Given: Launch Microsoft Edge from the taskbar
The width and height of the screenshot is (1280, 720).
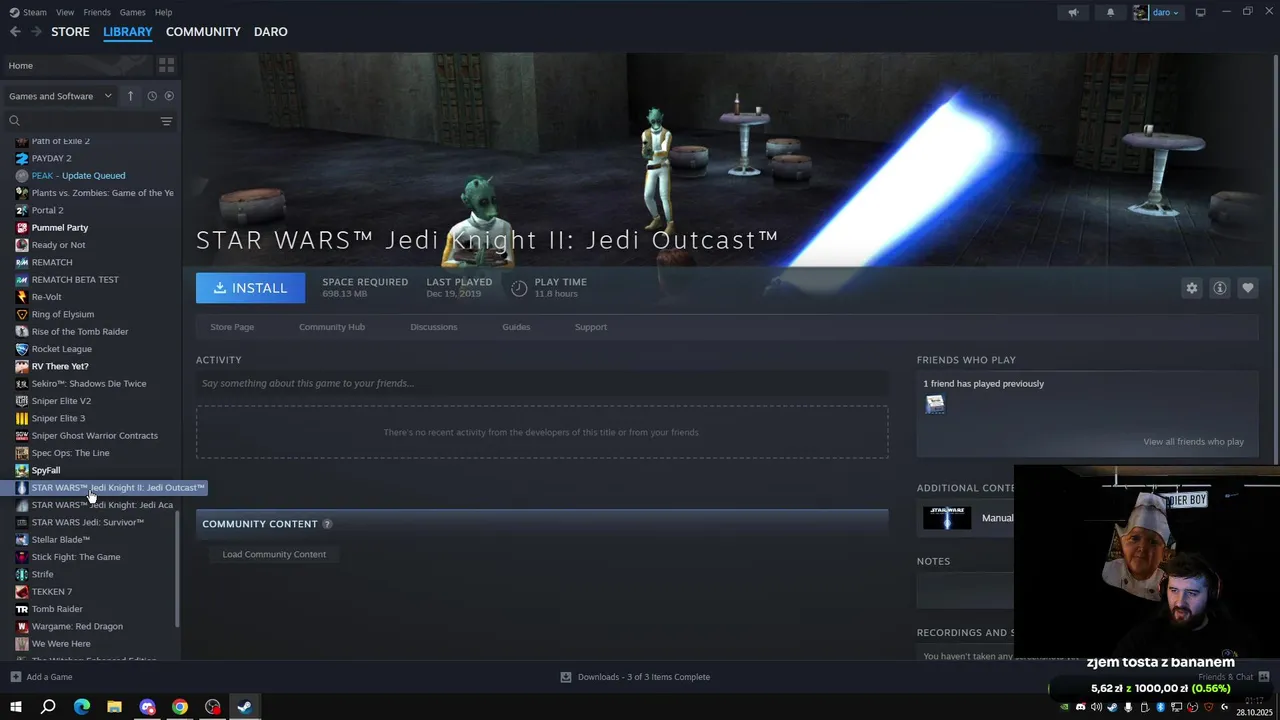Looking at the screenshot, I should coord(82,707).
